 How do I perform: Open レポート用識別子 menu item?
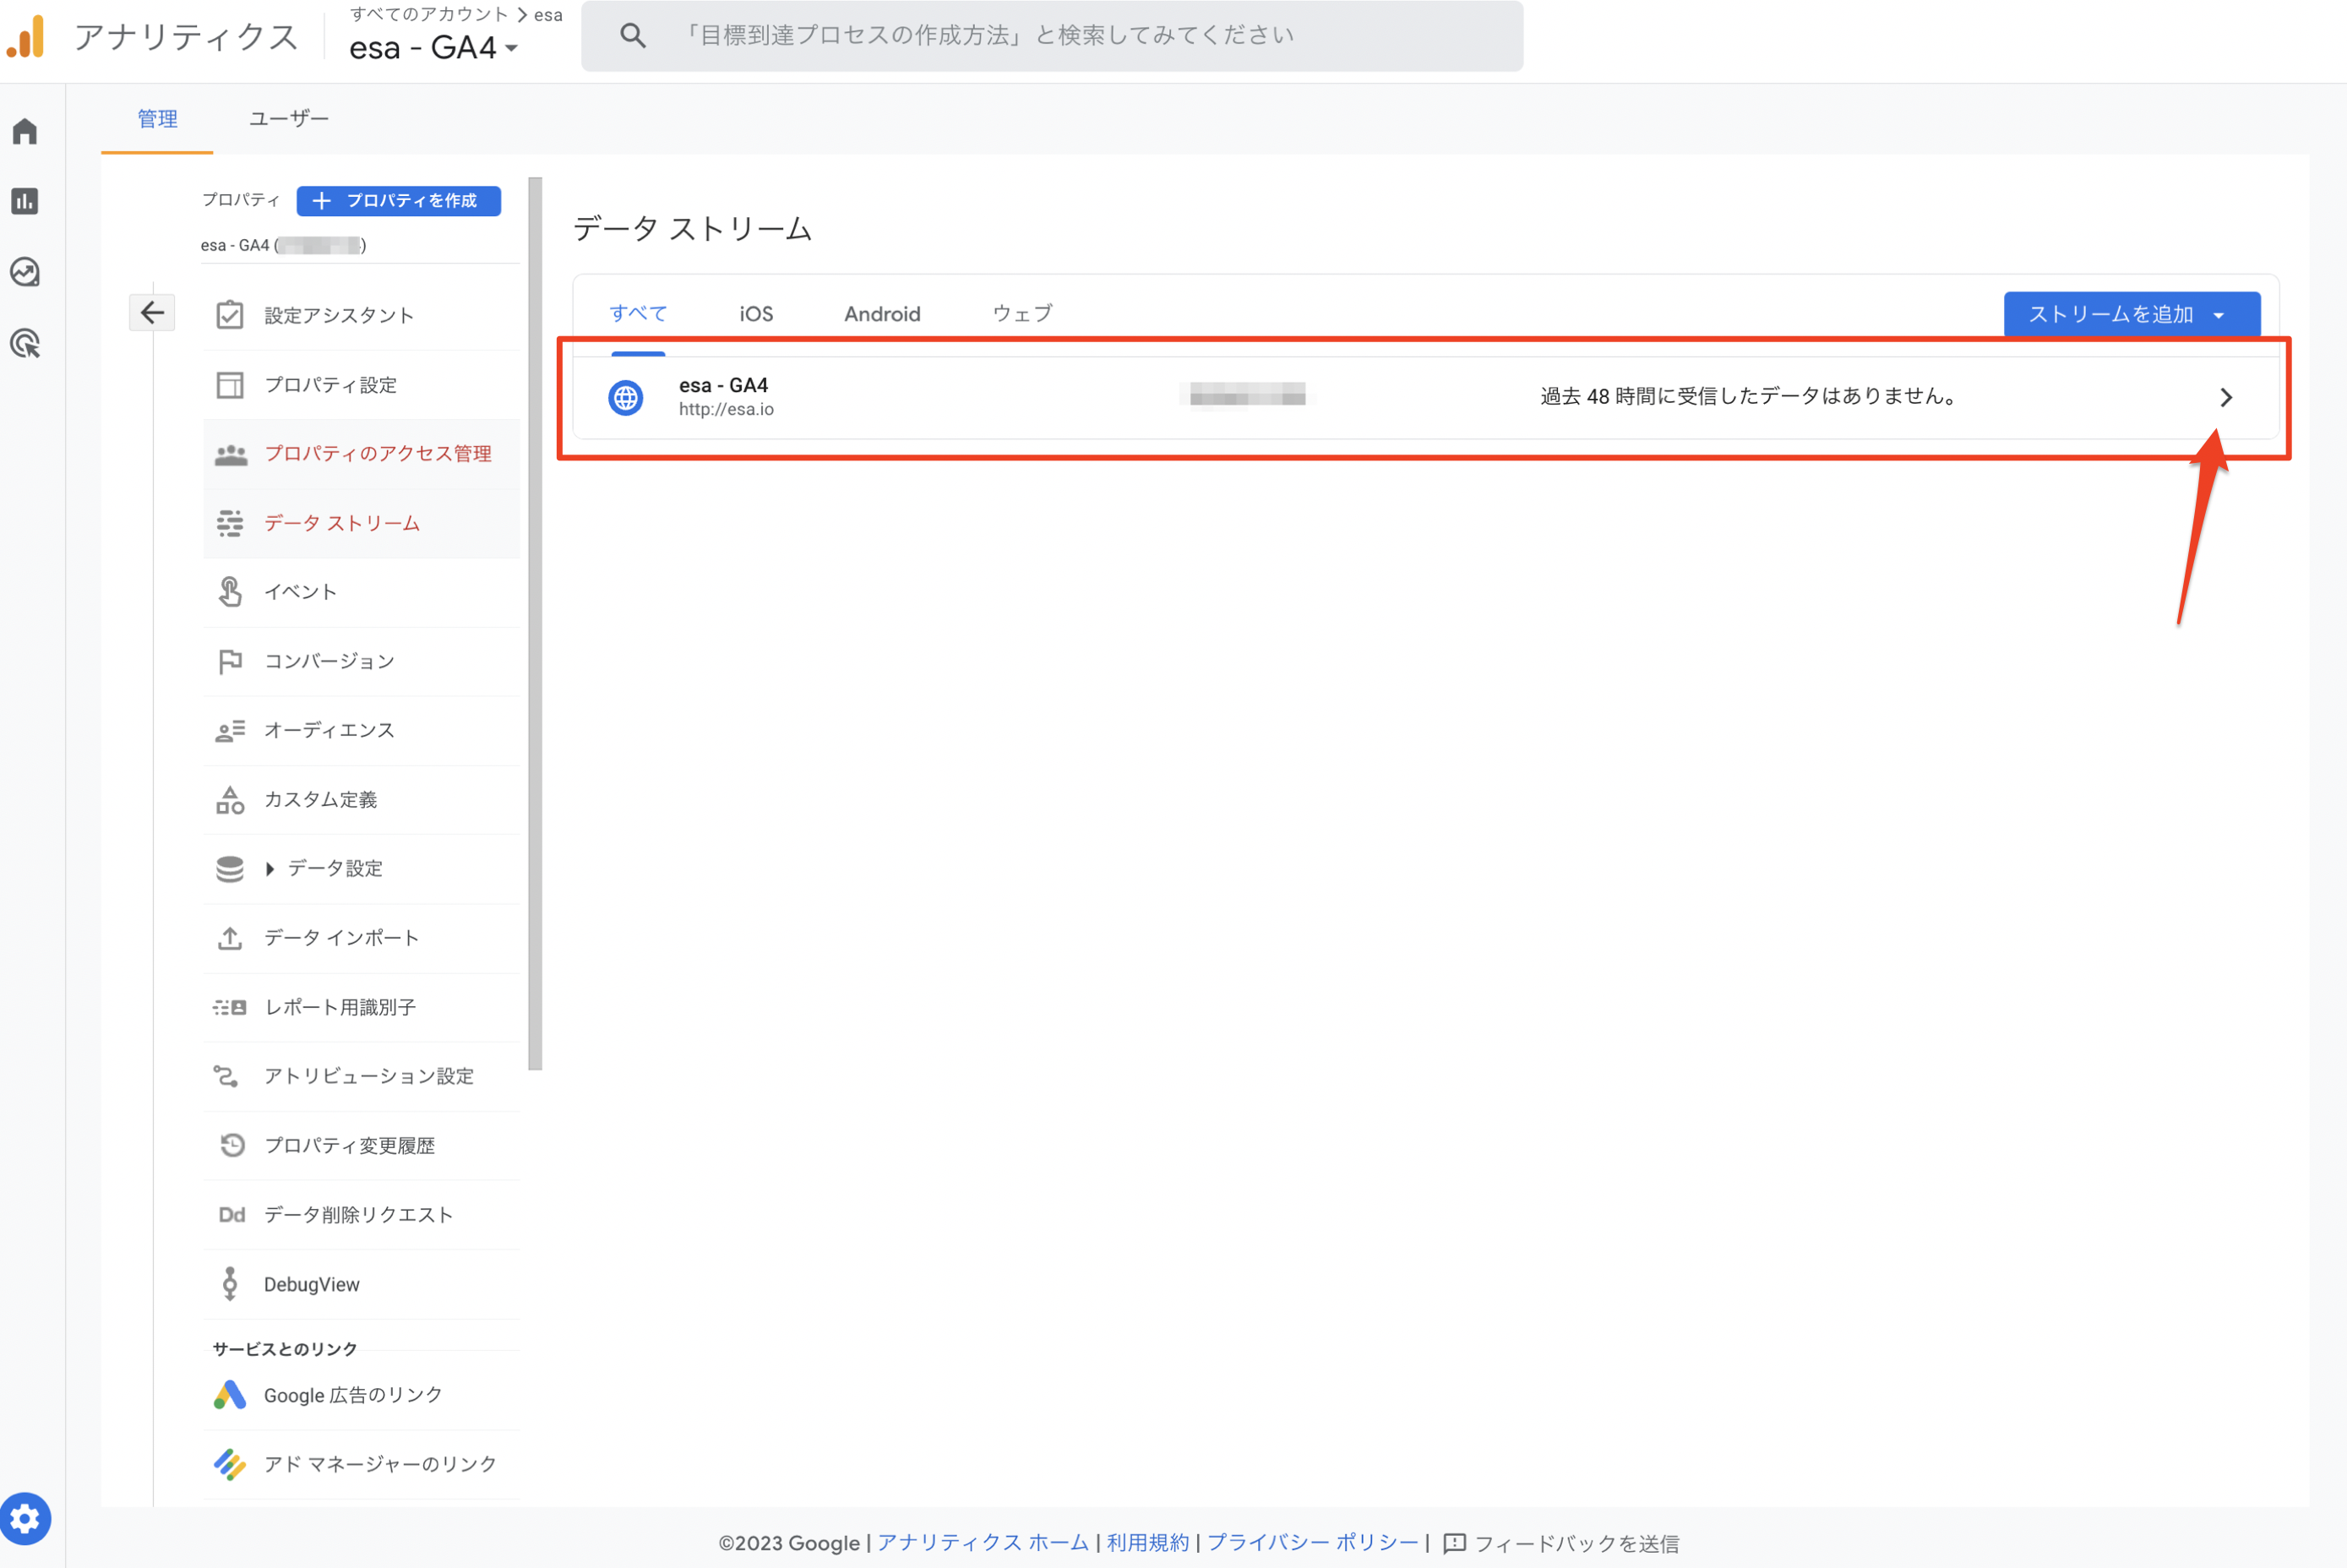[361, 1007]
